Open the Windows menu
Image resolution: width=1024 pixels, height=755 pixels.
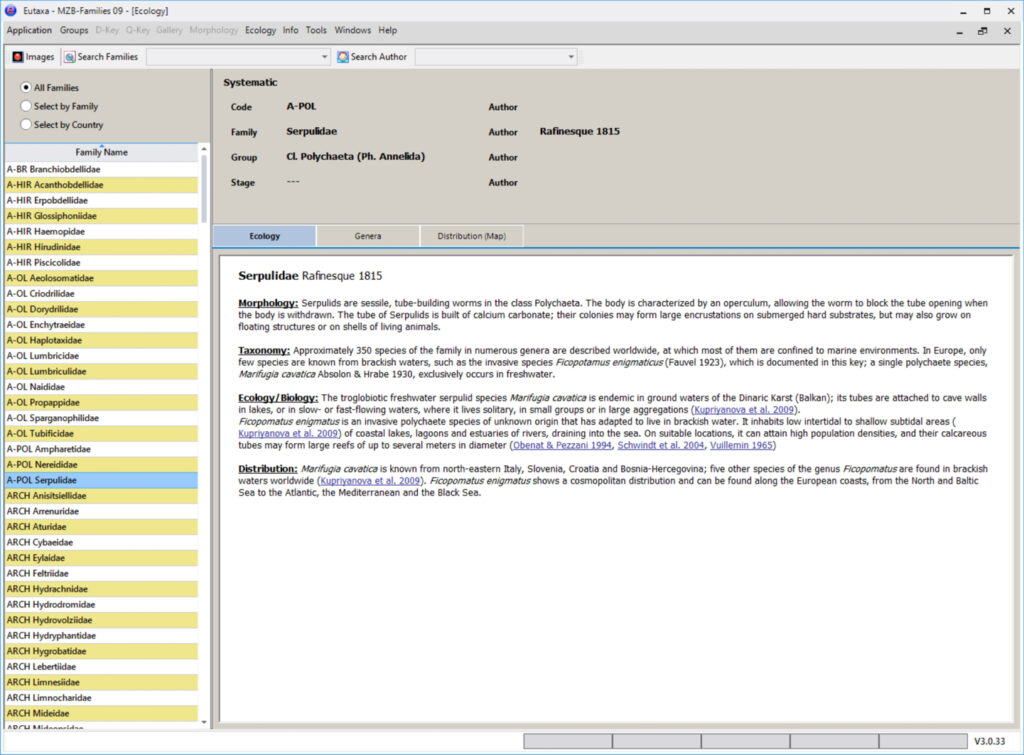[353, 30]
